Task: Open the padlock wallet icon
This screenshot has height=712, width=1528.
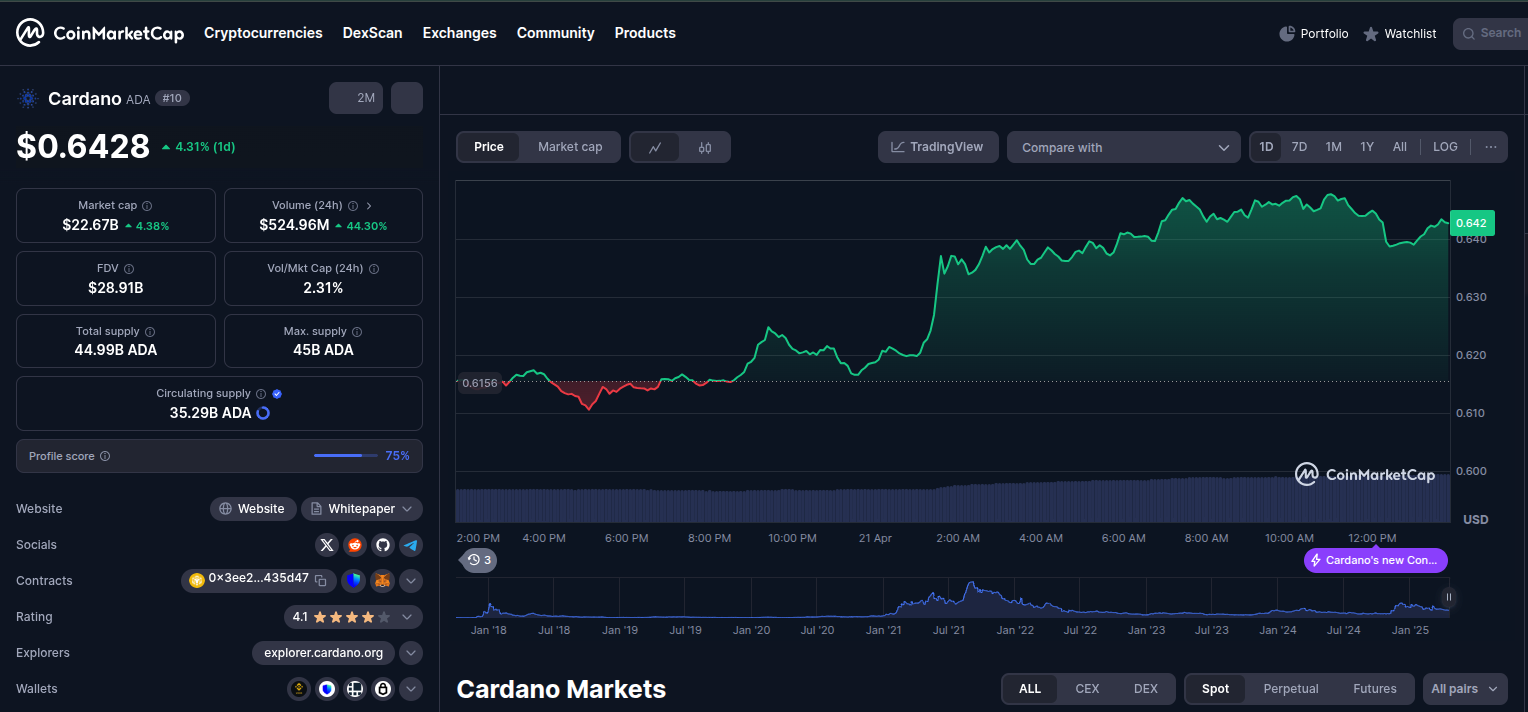Action: coord(383,689)
